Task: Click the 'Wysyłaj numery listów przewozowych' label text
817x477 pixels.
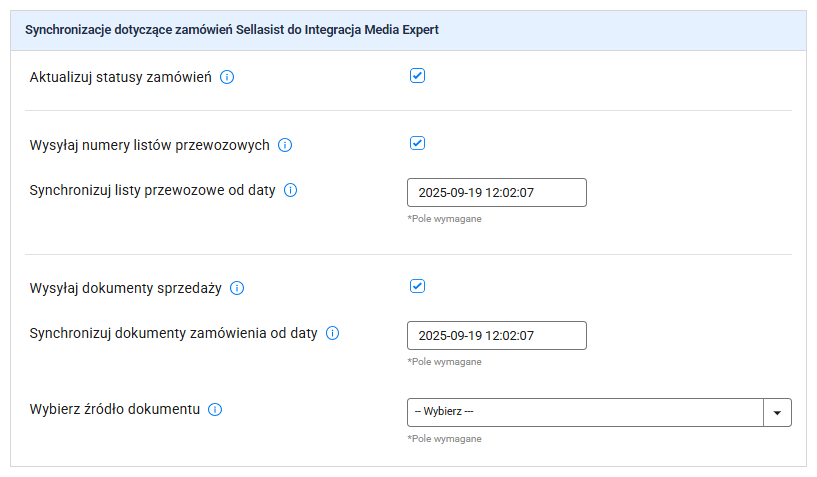Action: pos(150,145)
